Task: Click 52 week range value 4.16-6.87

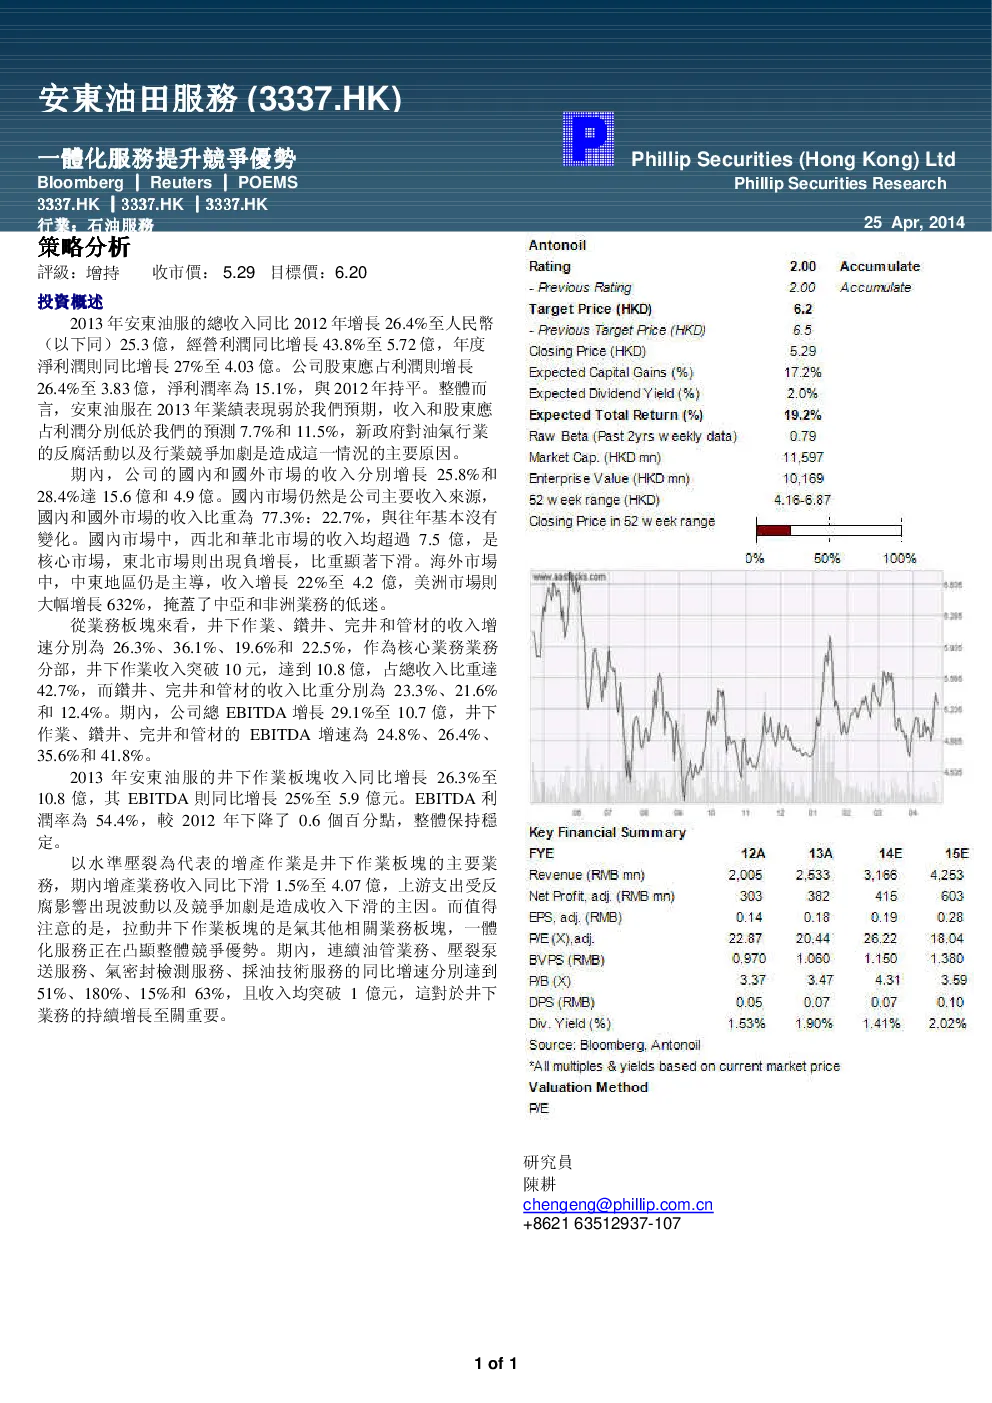Action: click(803, 499)
